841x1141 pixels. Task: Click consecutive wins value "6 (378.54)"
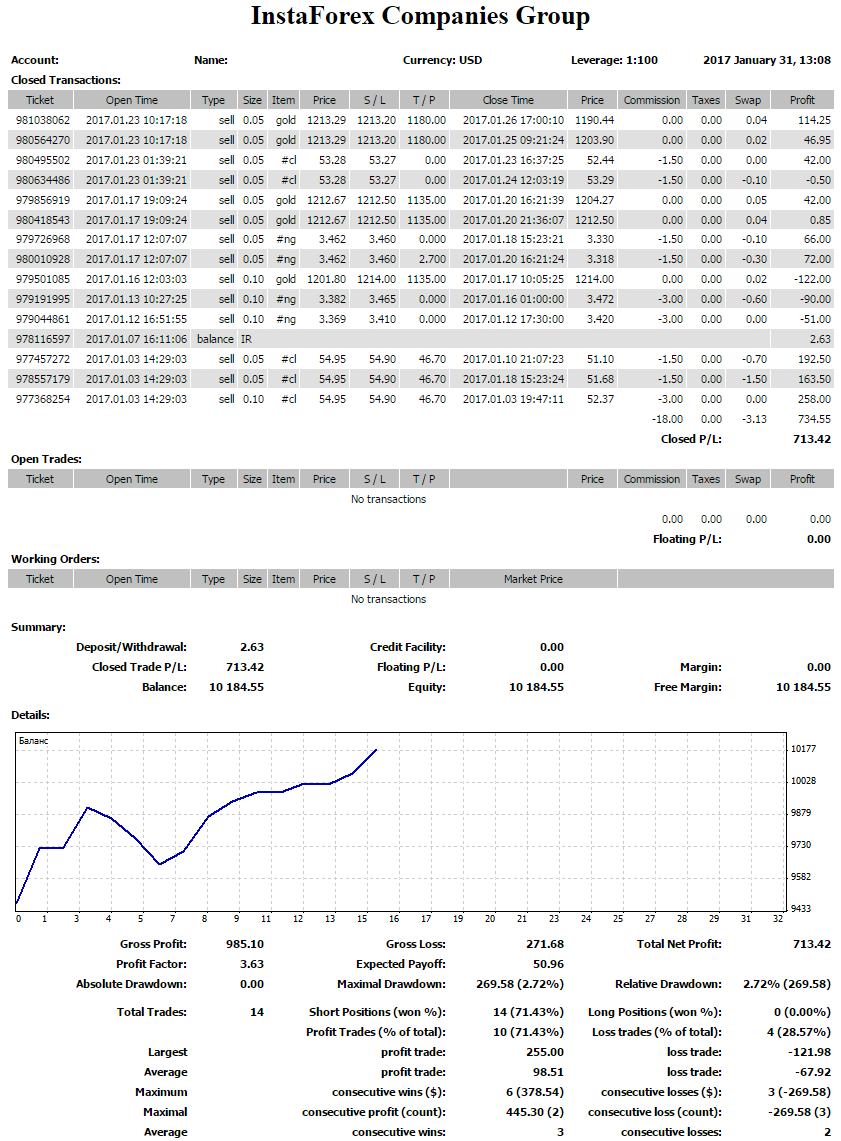[535, 1092]
